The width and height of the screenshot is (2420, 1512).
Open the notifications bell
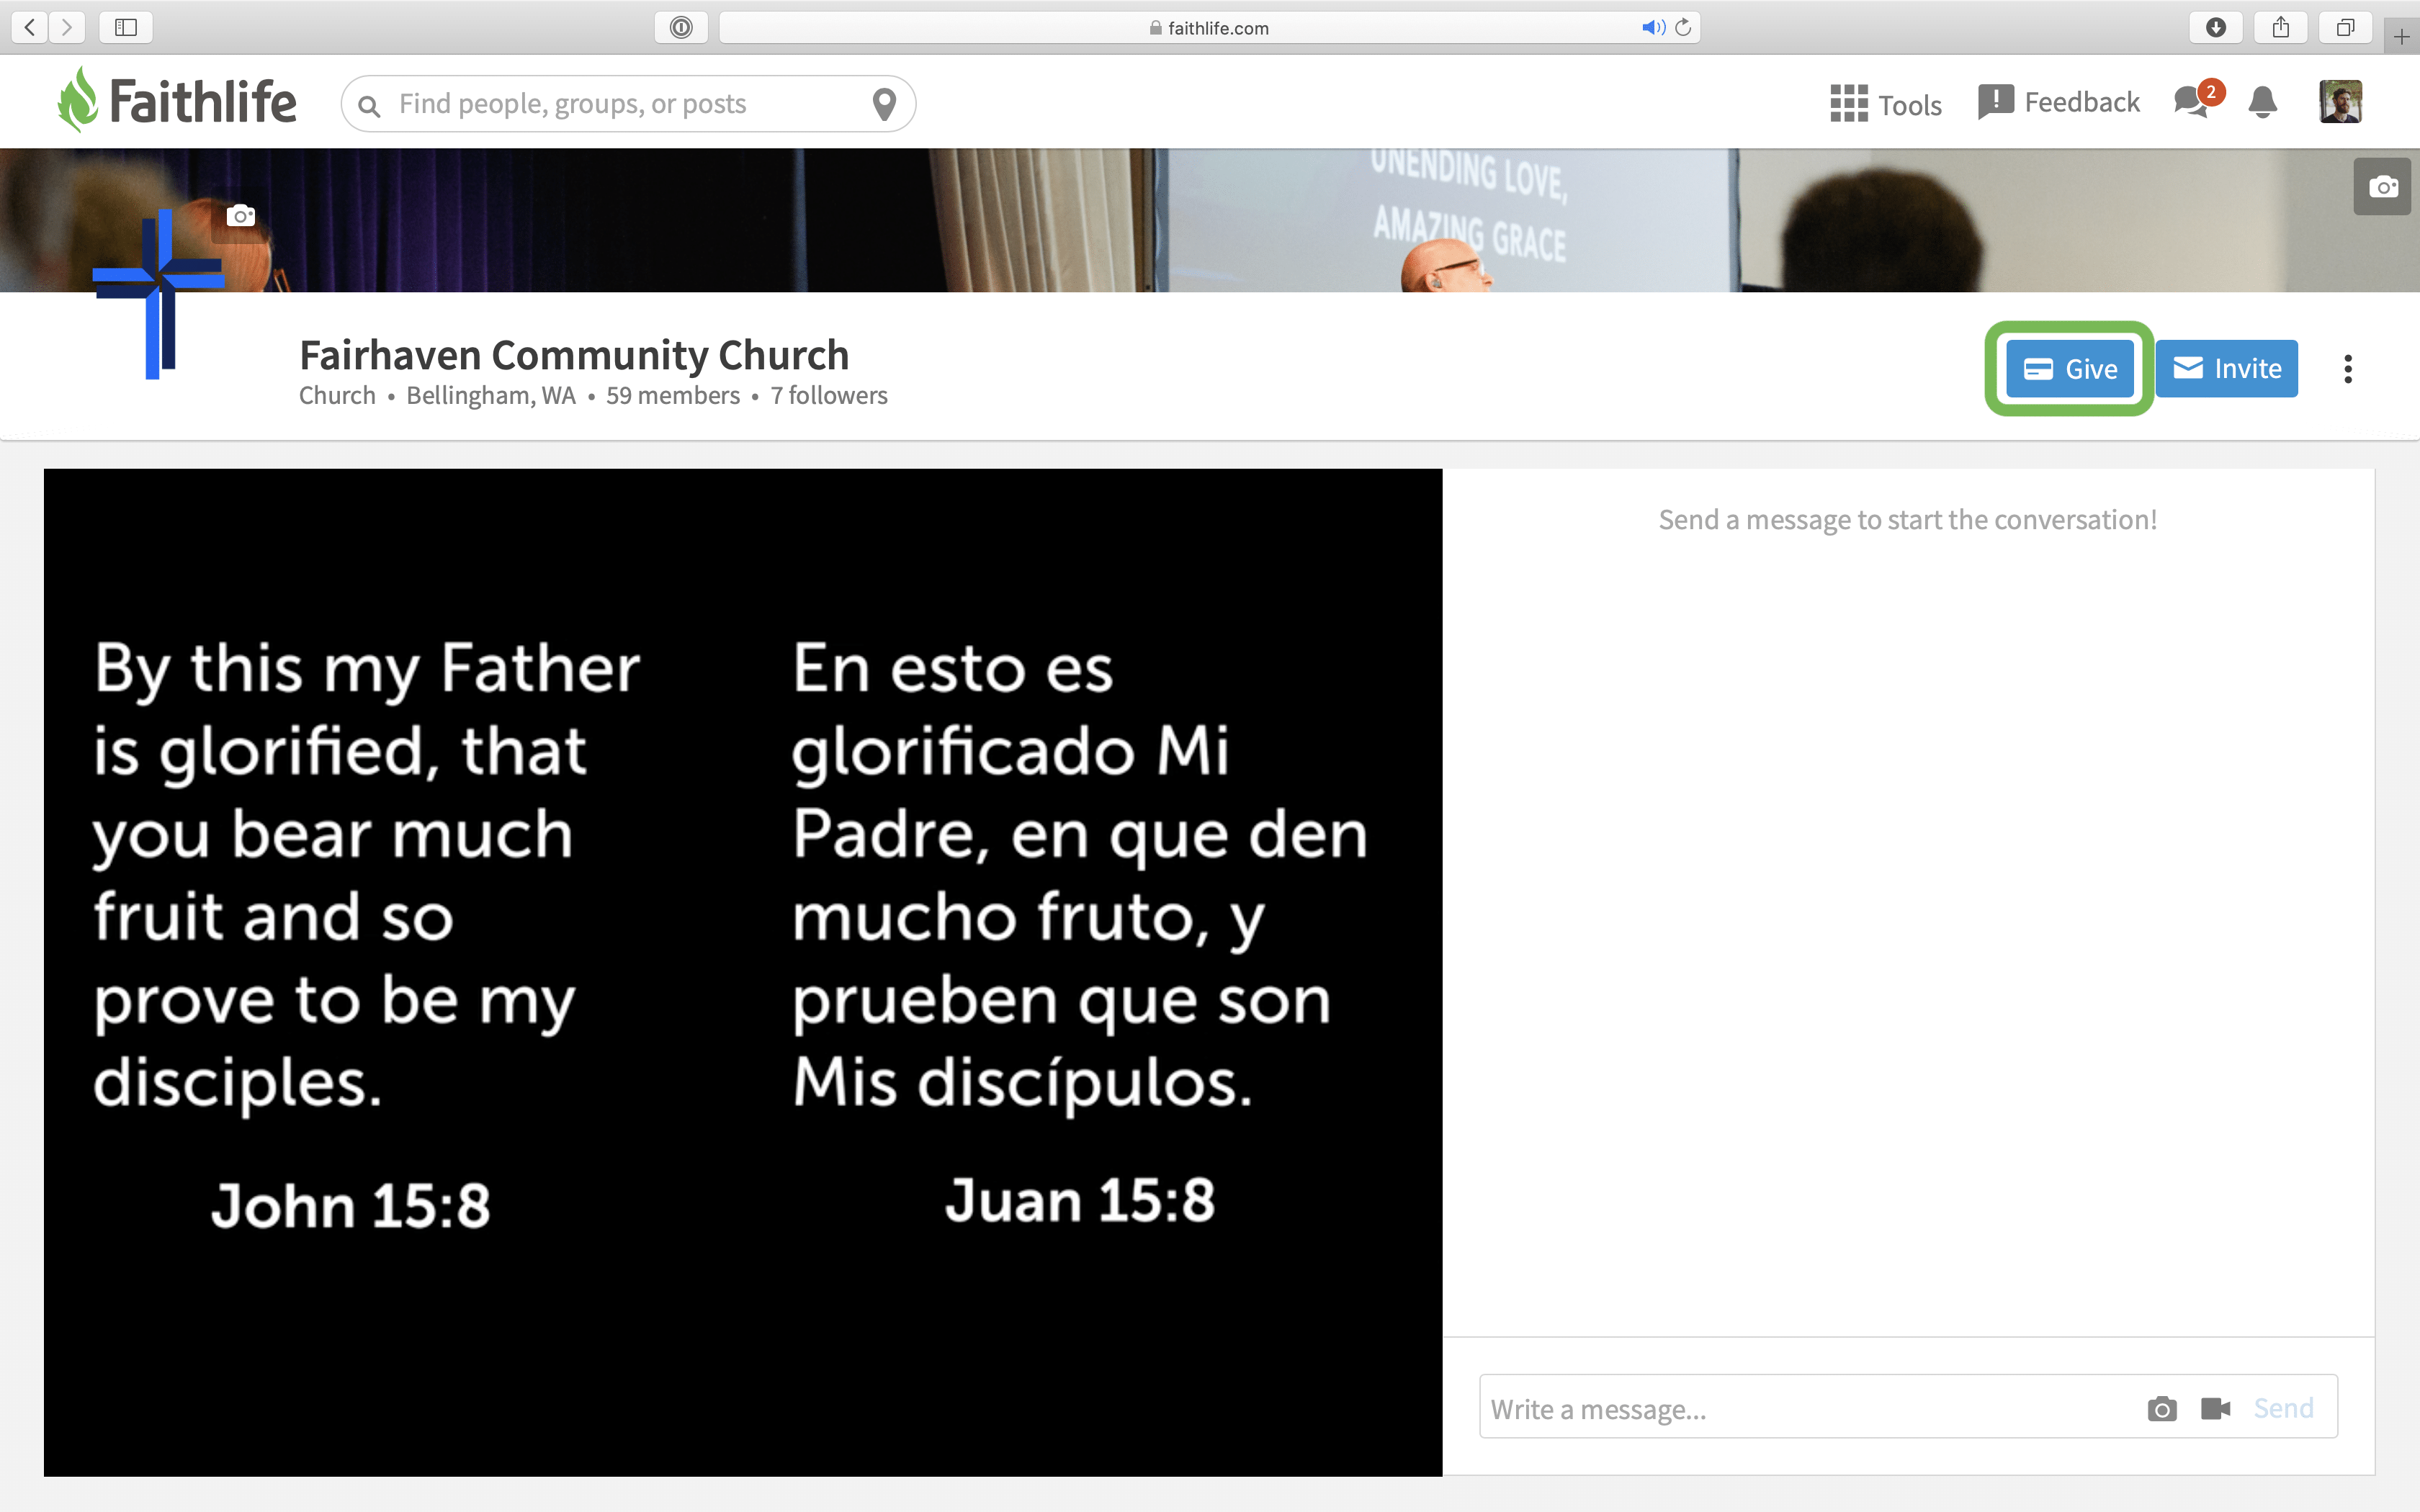tap(2263, 102)
